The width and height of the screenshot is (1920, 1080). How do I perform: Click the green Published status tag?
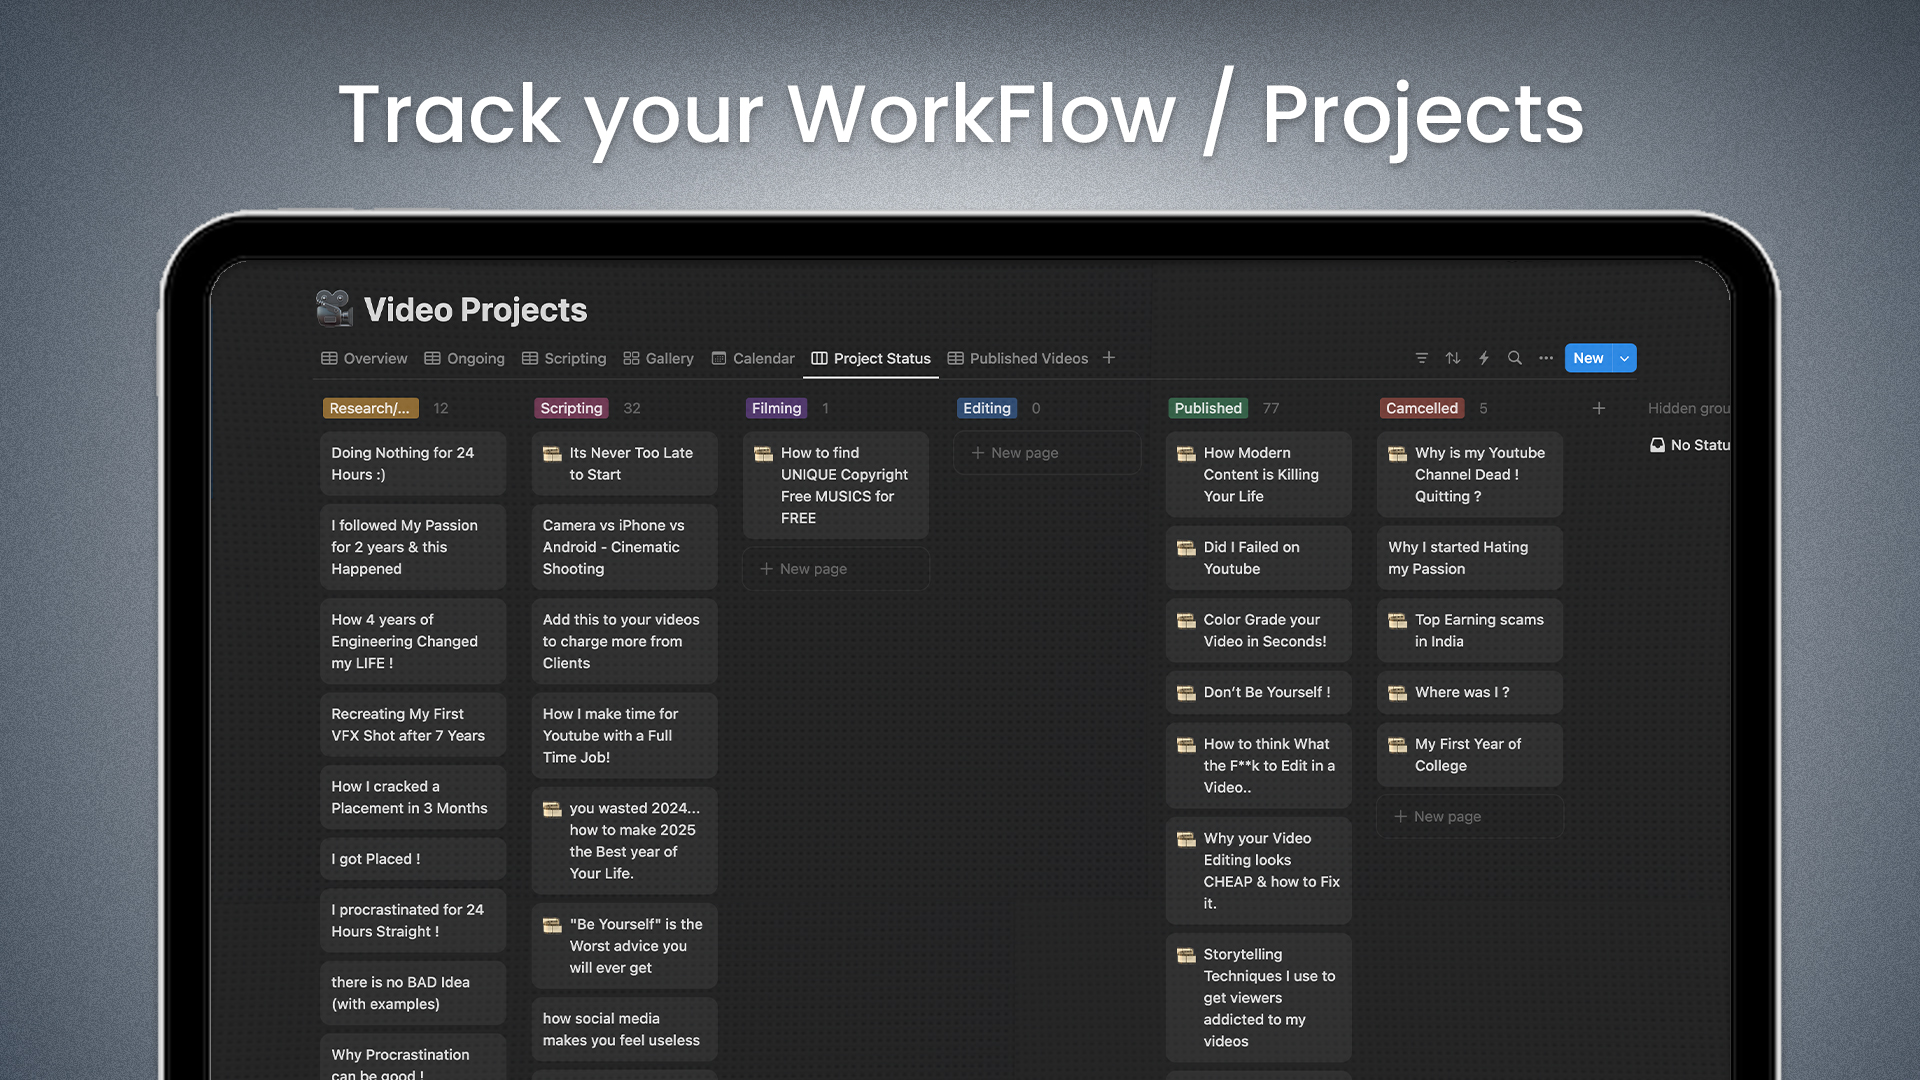pyautogui.click(x=1208, y=408)
